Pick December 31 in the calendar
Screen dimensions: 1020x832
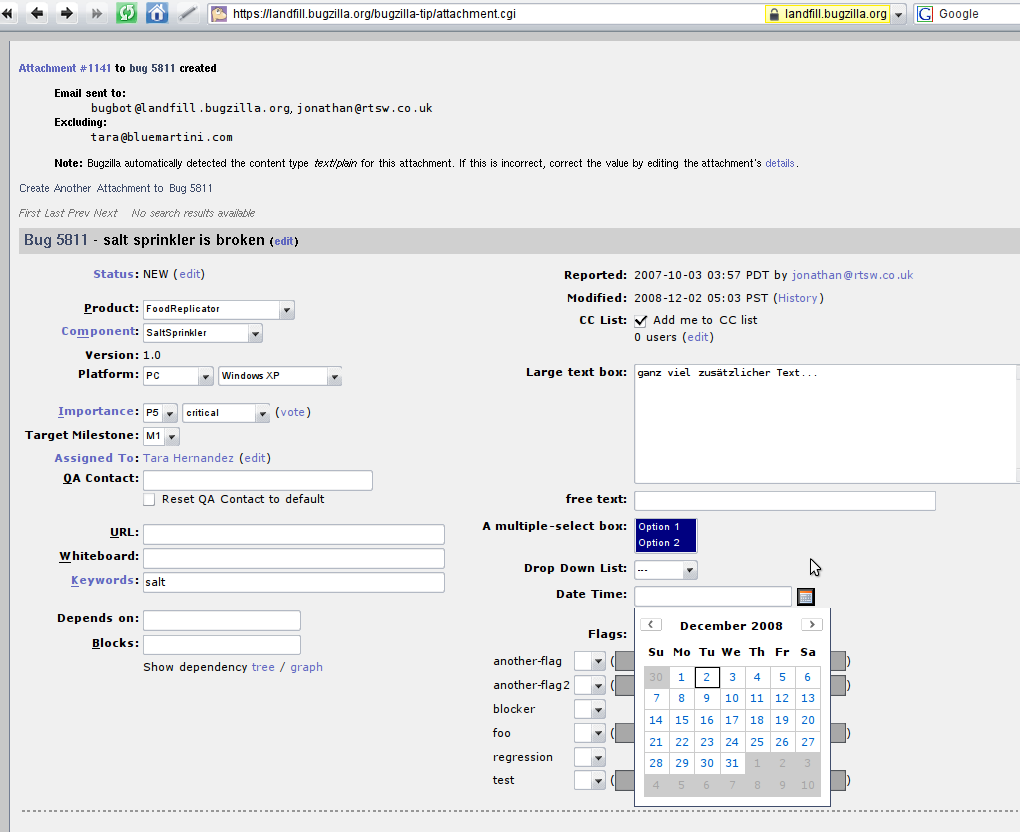[x=732, y=764]
